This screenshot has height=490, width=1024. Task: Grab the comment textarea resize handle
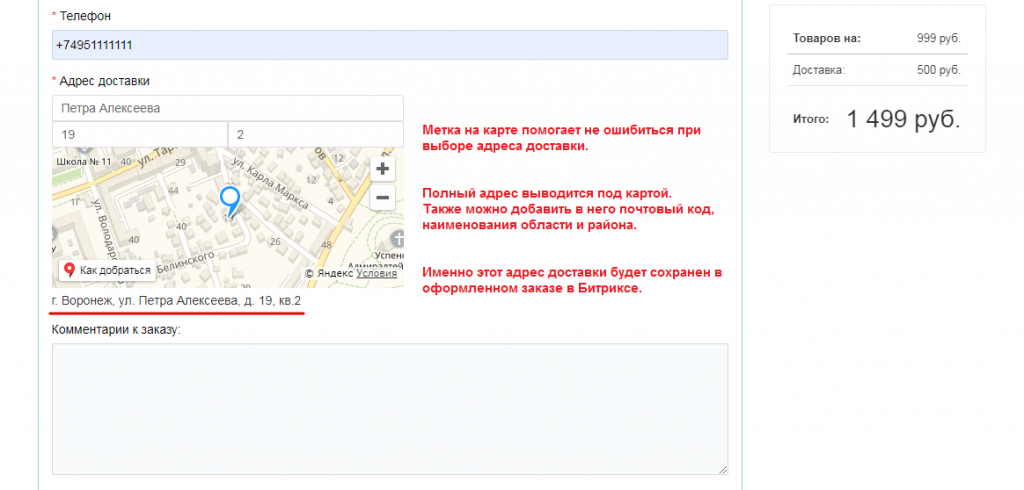coord(723,470)
